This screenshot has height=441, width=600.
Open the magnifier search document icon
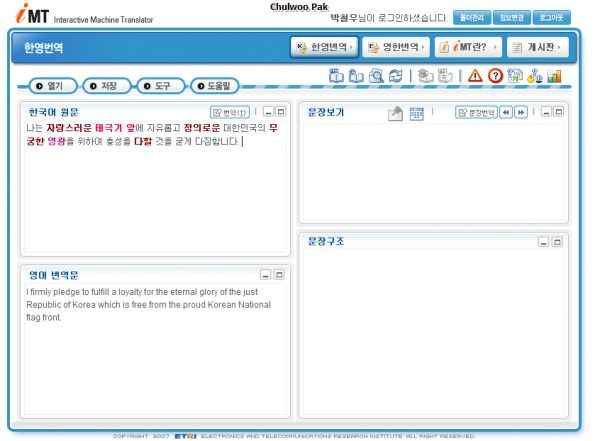click(376, 75)
